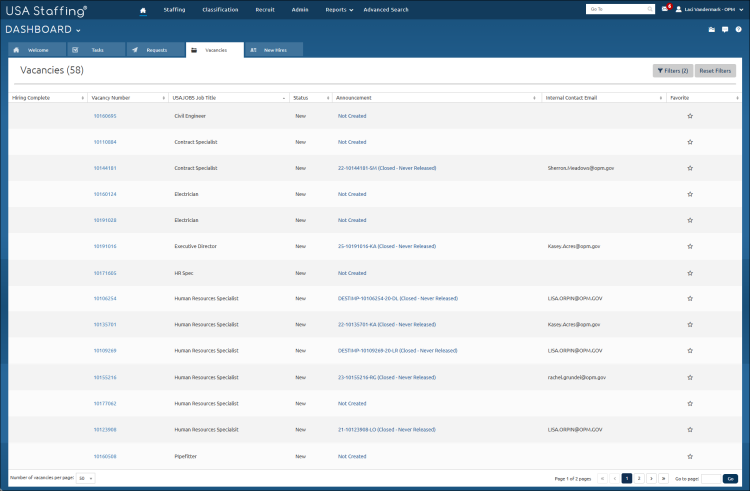Open vacancy number 10160508
Screen dimensions: 750x491
(105, 457)
